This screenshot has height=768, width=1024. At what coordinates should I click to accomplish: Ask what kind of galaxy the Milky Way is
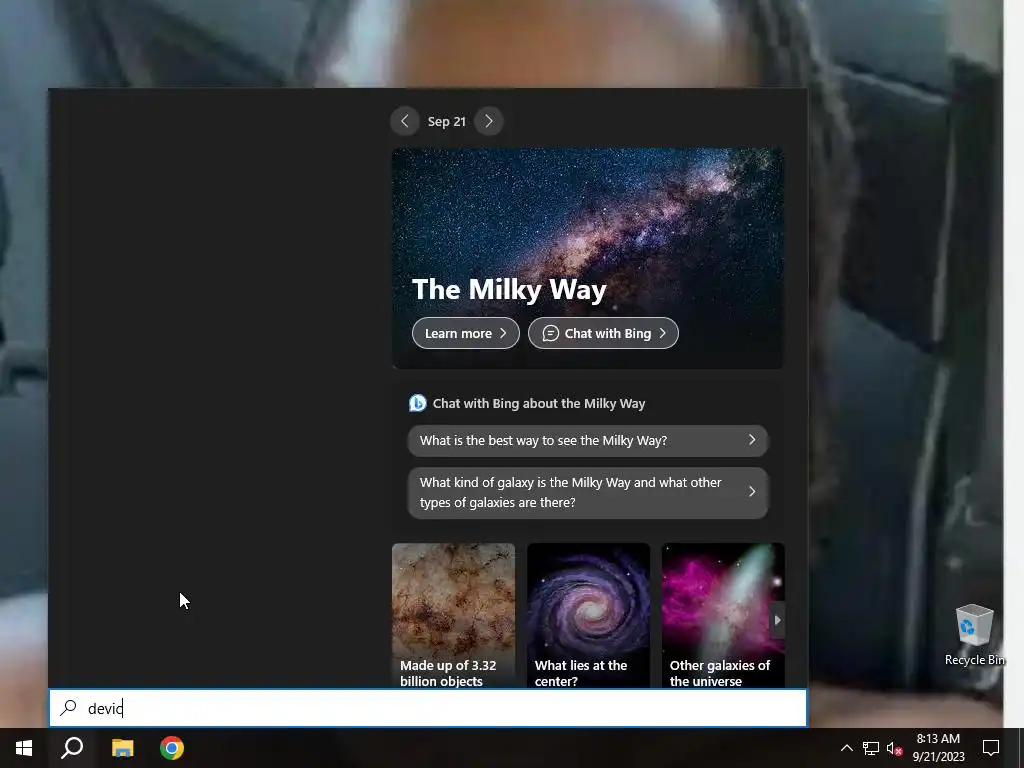588,492
